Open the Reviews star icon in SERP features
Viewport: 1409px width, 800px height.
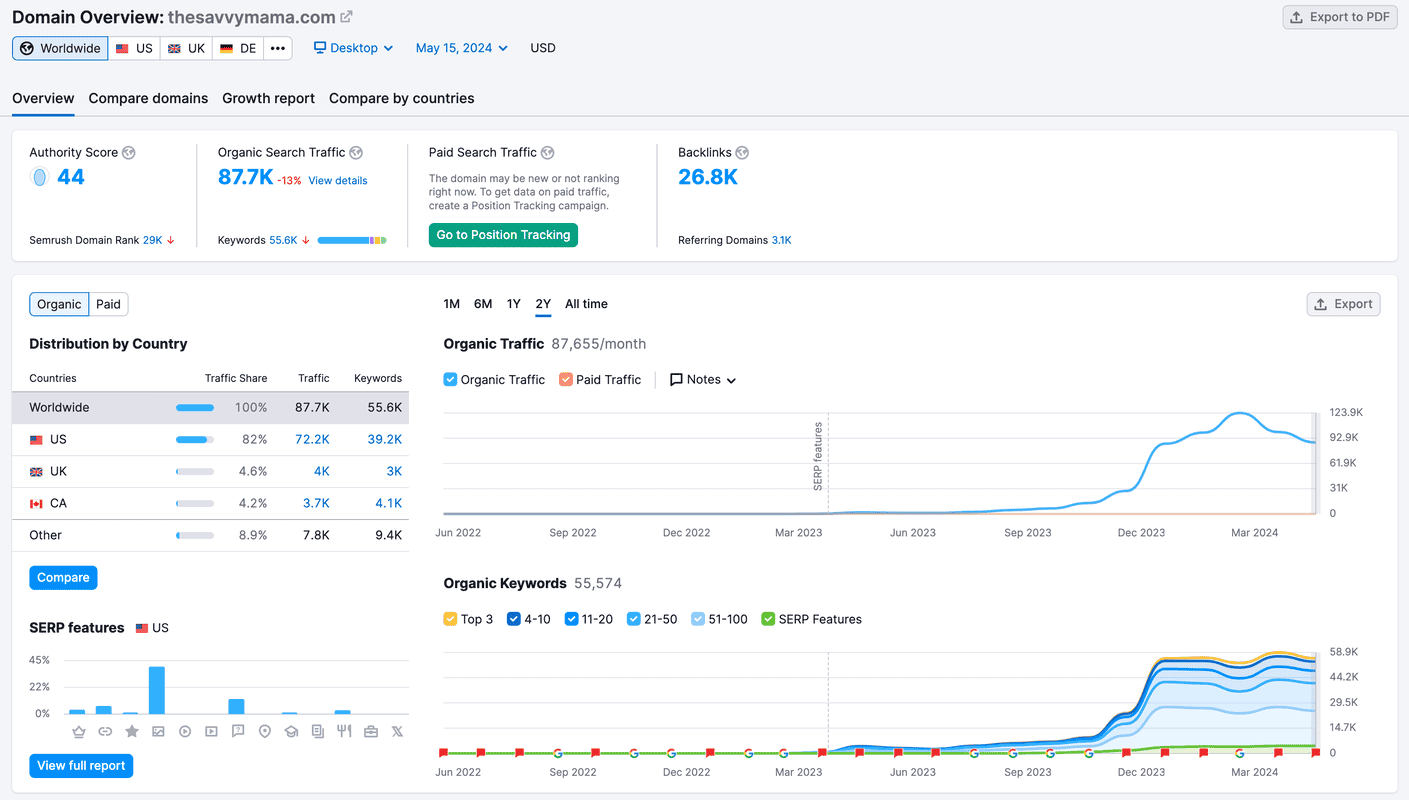pos(132,731)
